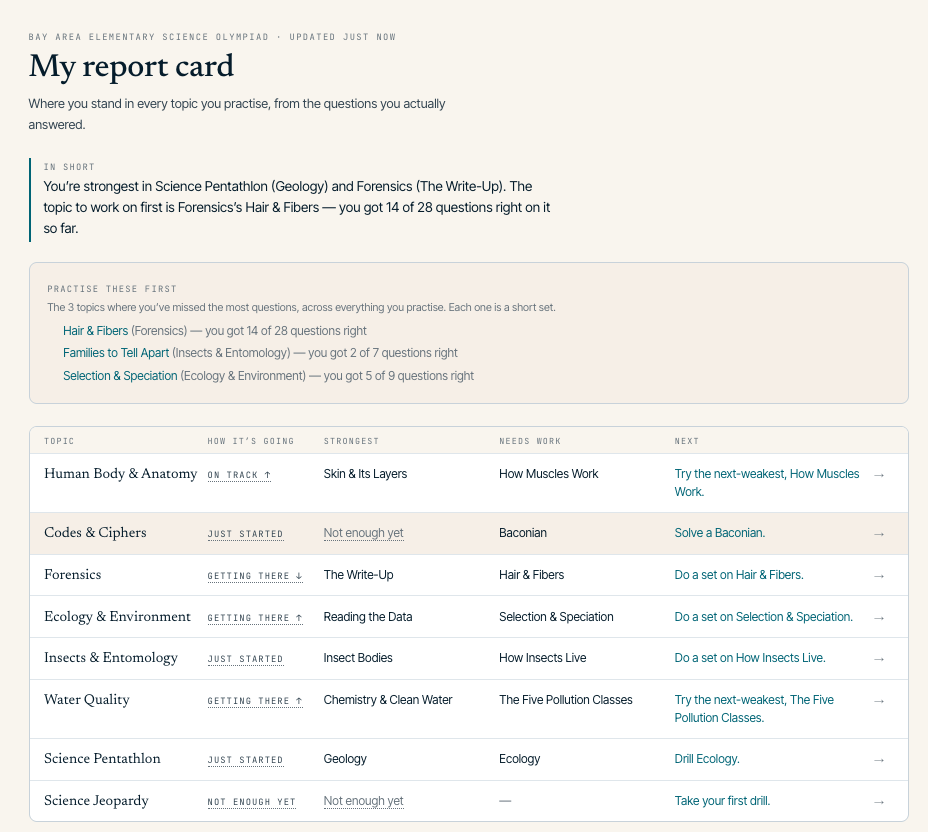Click 'Insect Bodies' strongest cell
The width and height of the screenshot is (928, 832).
click(x=357, y=657)
